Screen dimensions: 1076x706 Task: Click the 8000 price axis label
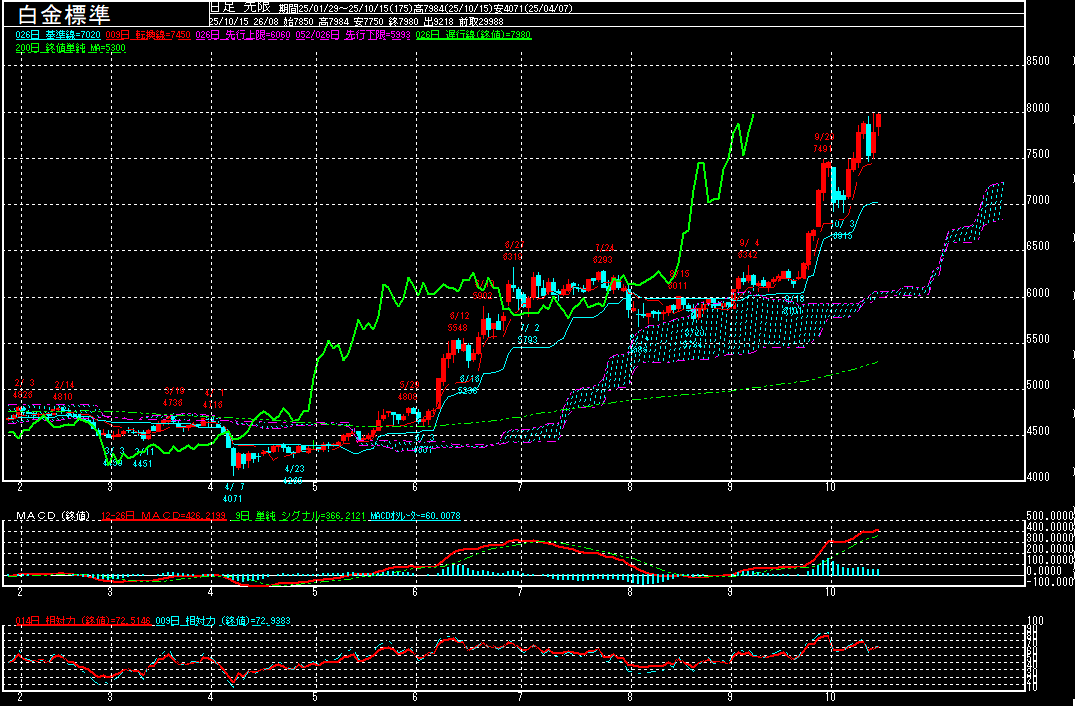[1037, 109]
